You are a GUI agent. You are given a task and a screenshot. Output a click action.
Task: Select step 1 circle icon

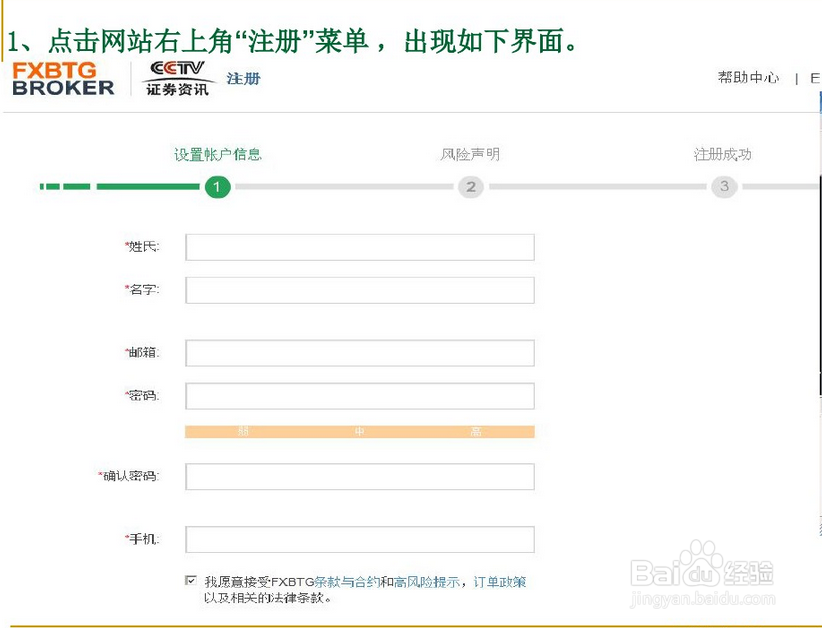pyautogui.click(x=218, y=187)
